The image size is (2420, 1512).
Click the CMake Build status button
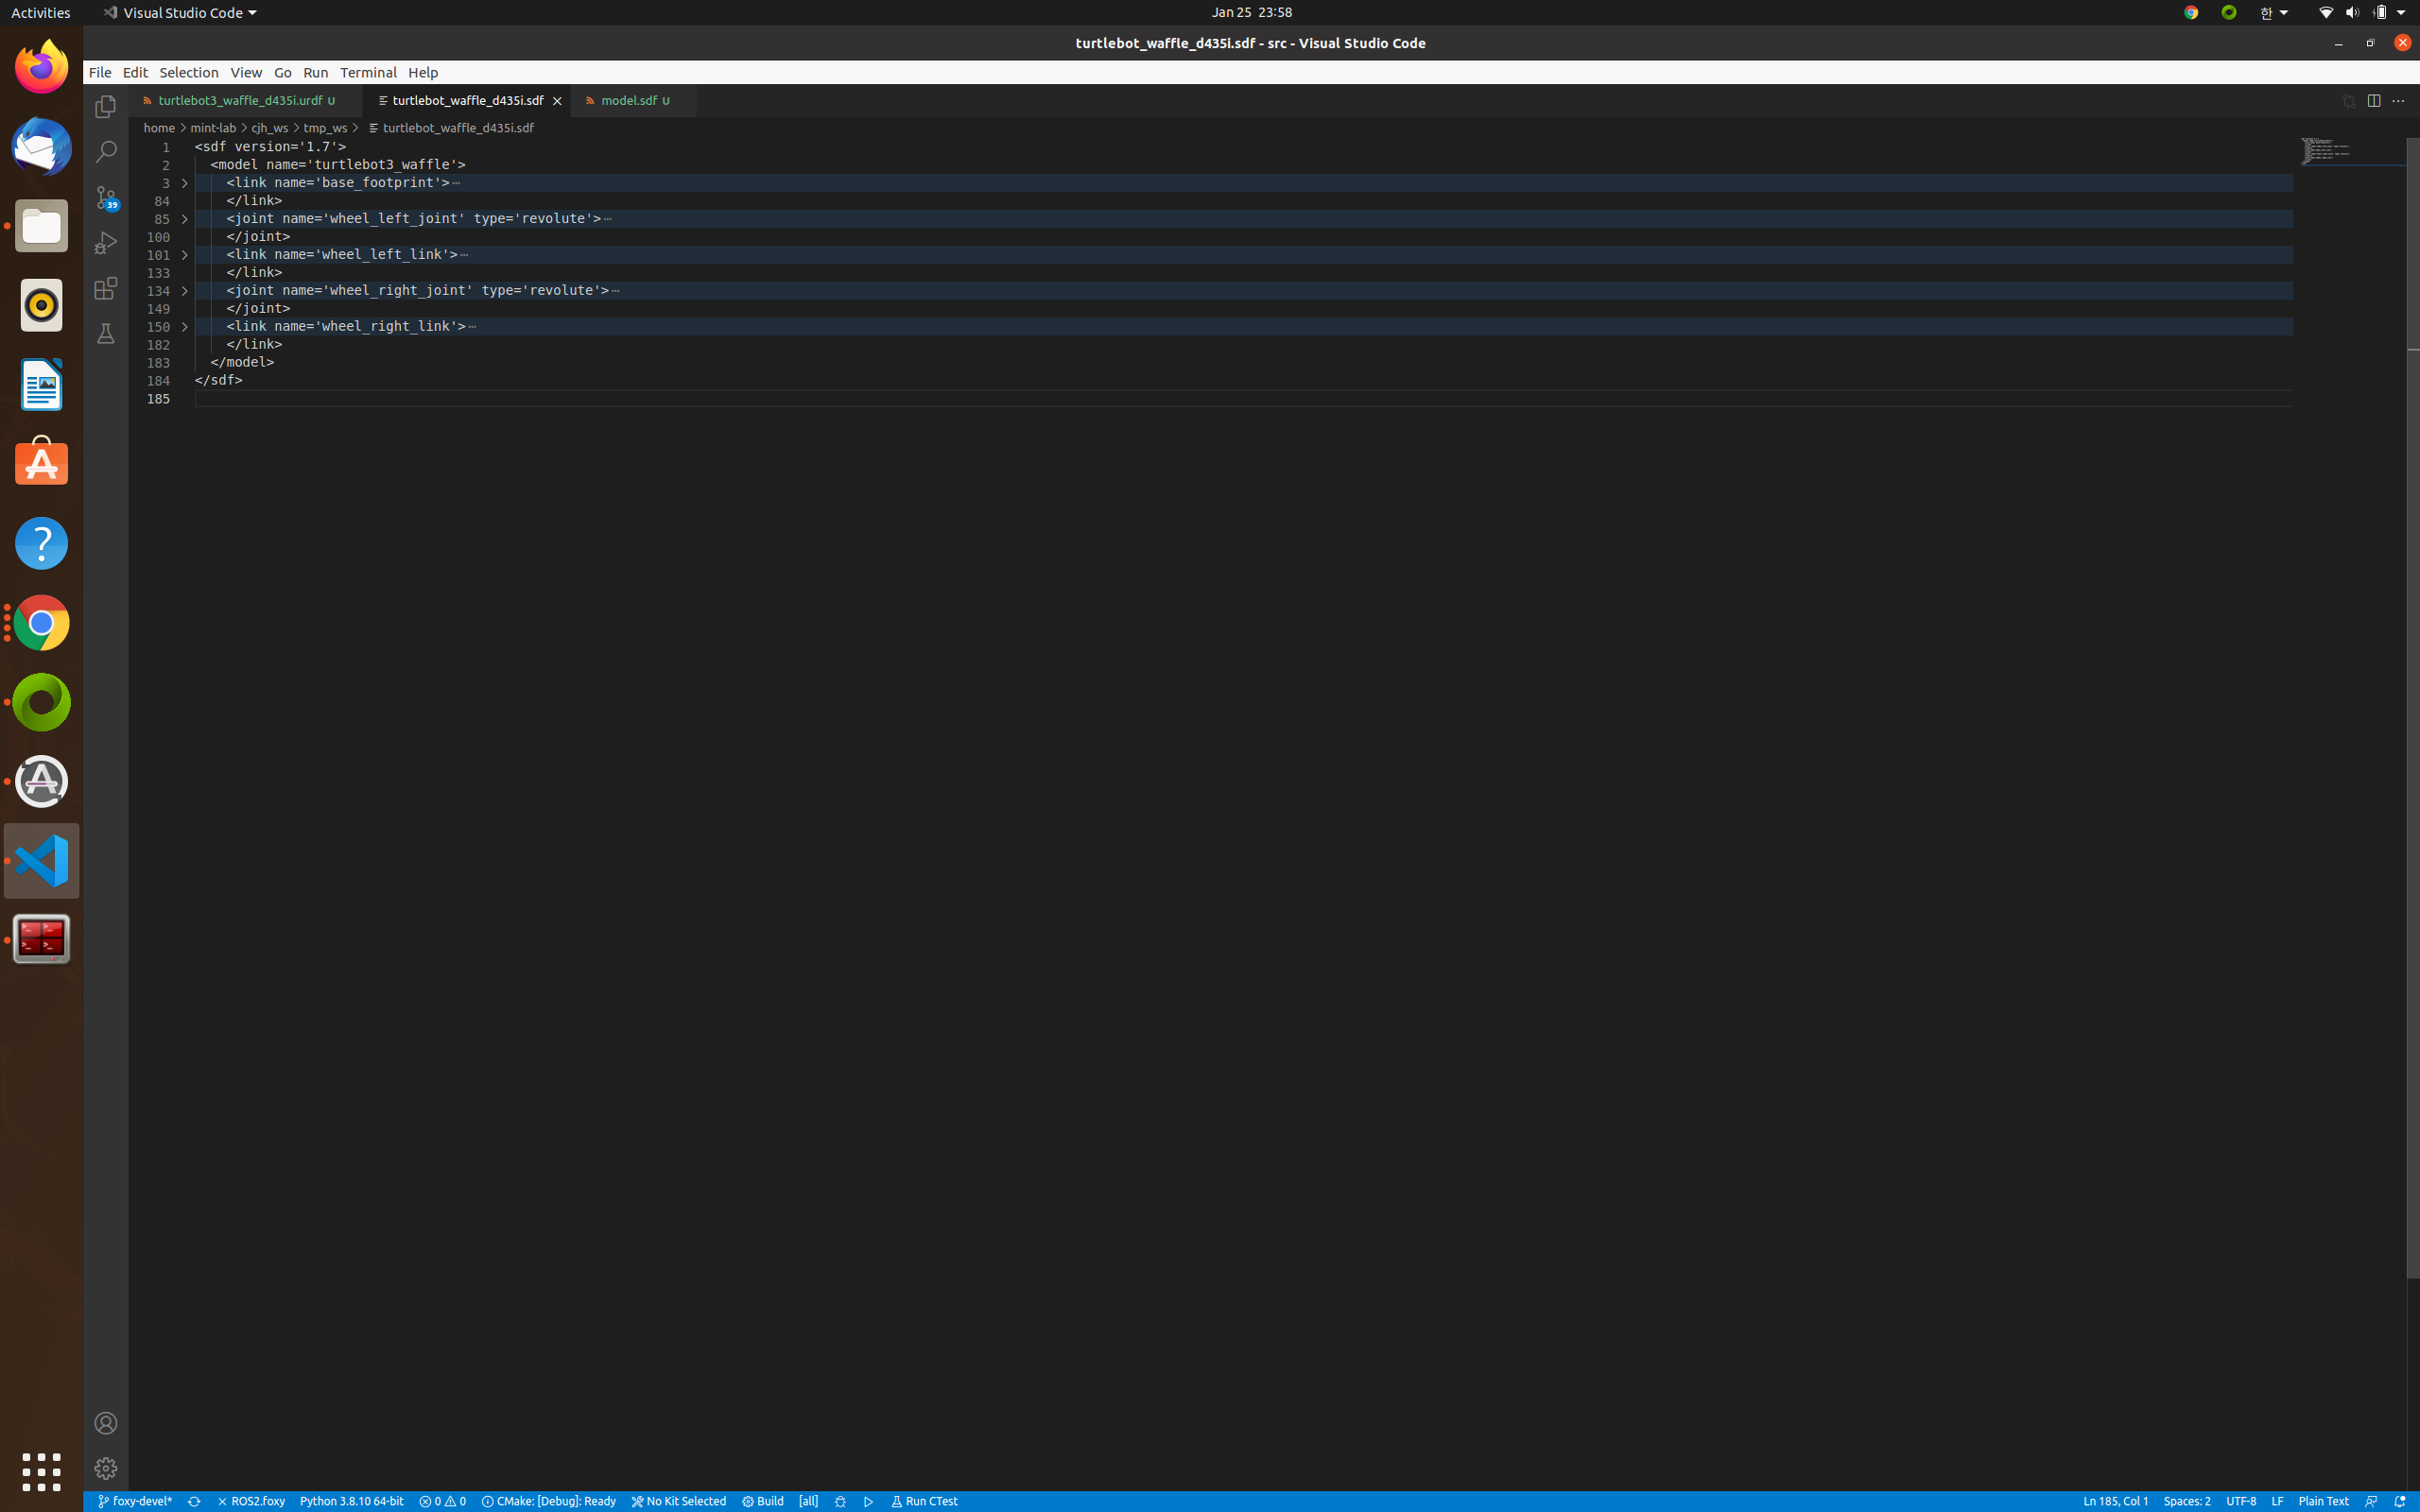tap(763, 1501)
